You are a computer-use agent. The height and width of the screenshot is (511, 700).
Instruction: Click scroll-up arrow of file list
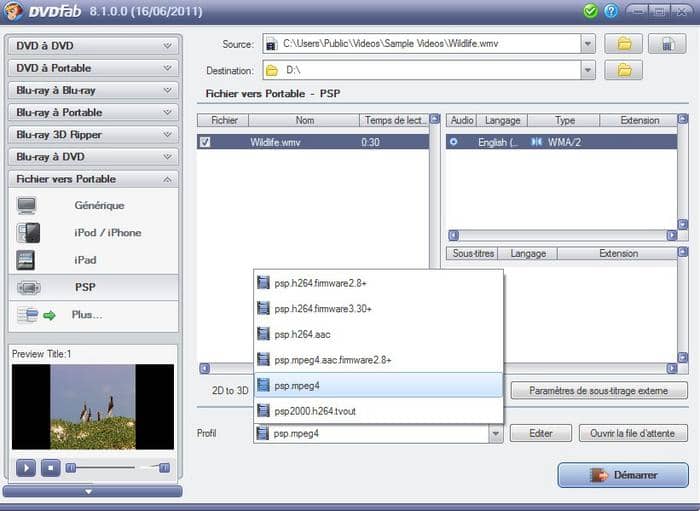pos(434,119)
